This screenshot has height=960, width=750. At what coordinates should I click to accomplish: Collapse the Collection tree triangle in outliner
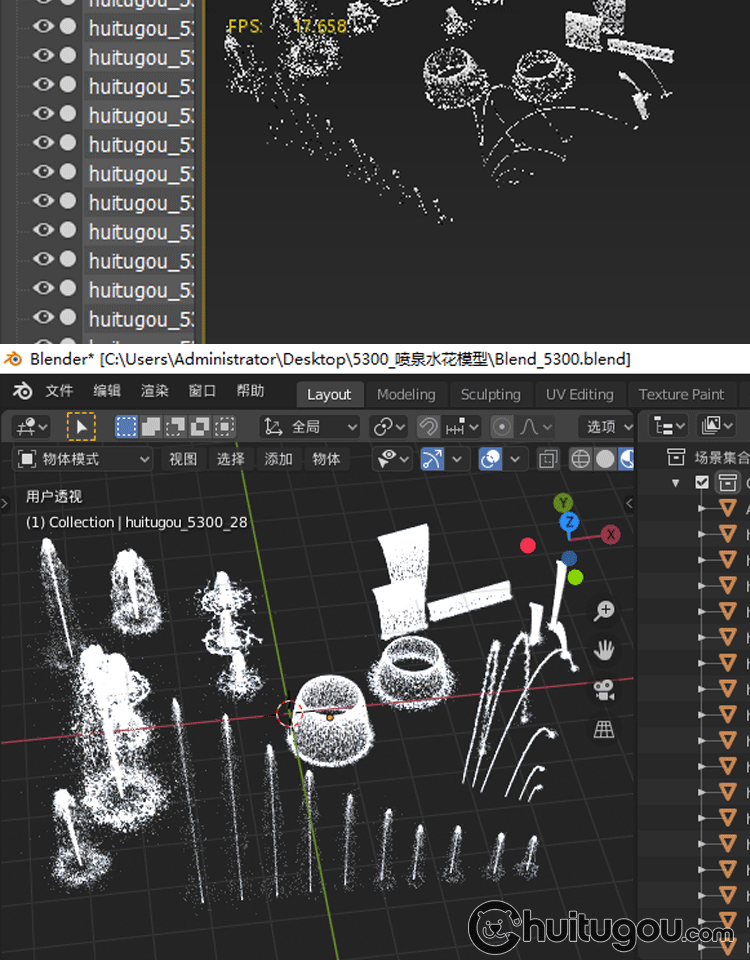[x=675, y=483]
